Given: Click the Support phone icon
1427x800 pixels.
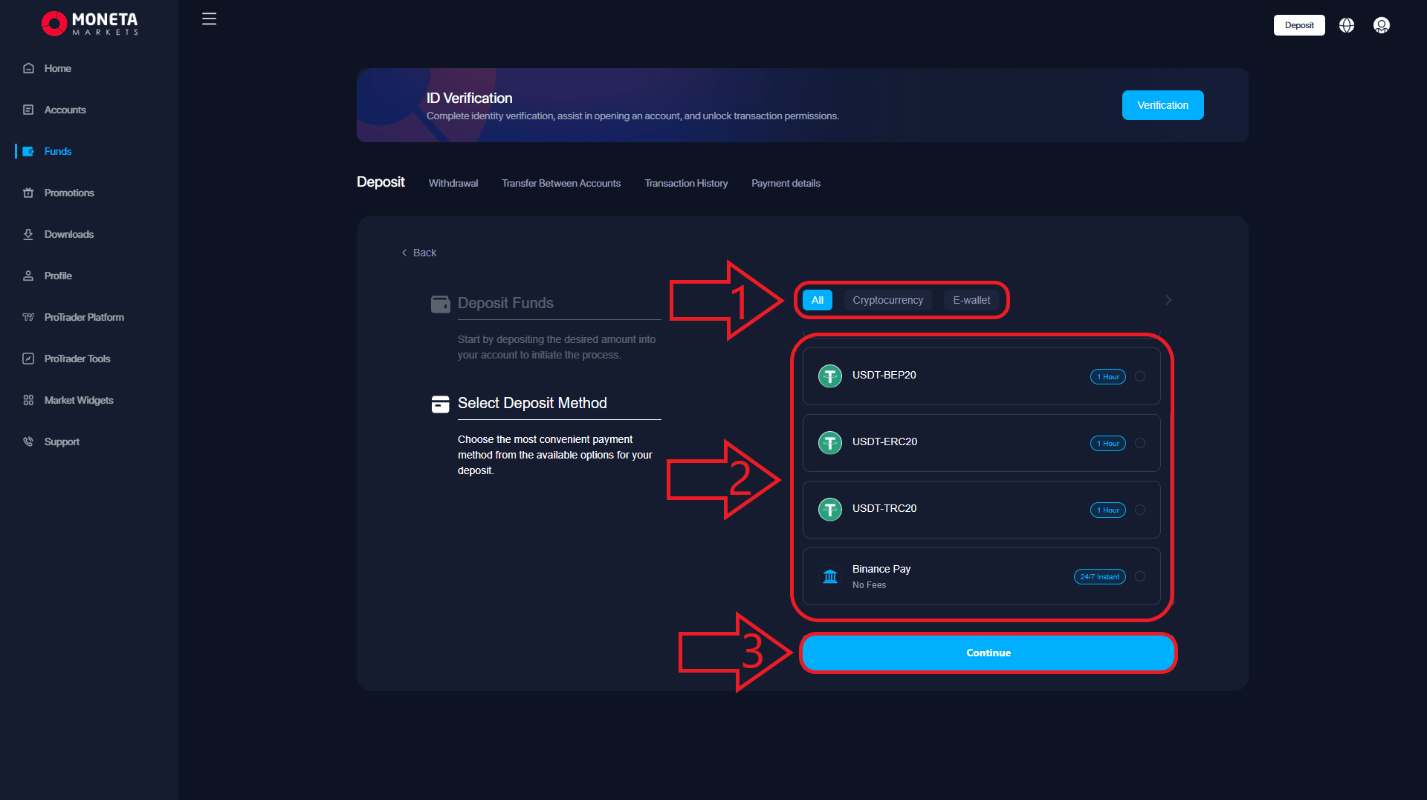Looking at the screenshot, I should [x=28, y=442].
